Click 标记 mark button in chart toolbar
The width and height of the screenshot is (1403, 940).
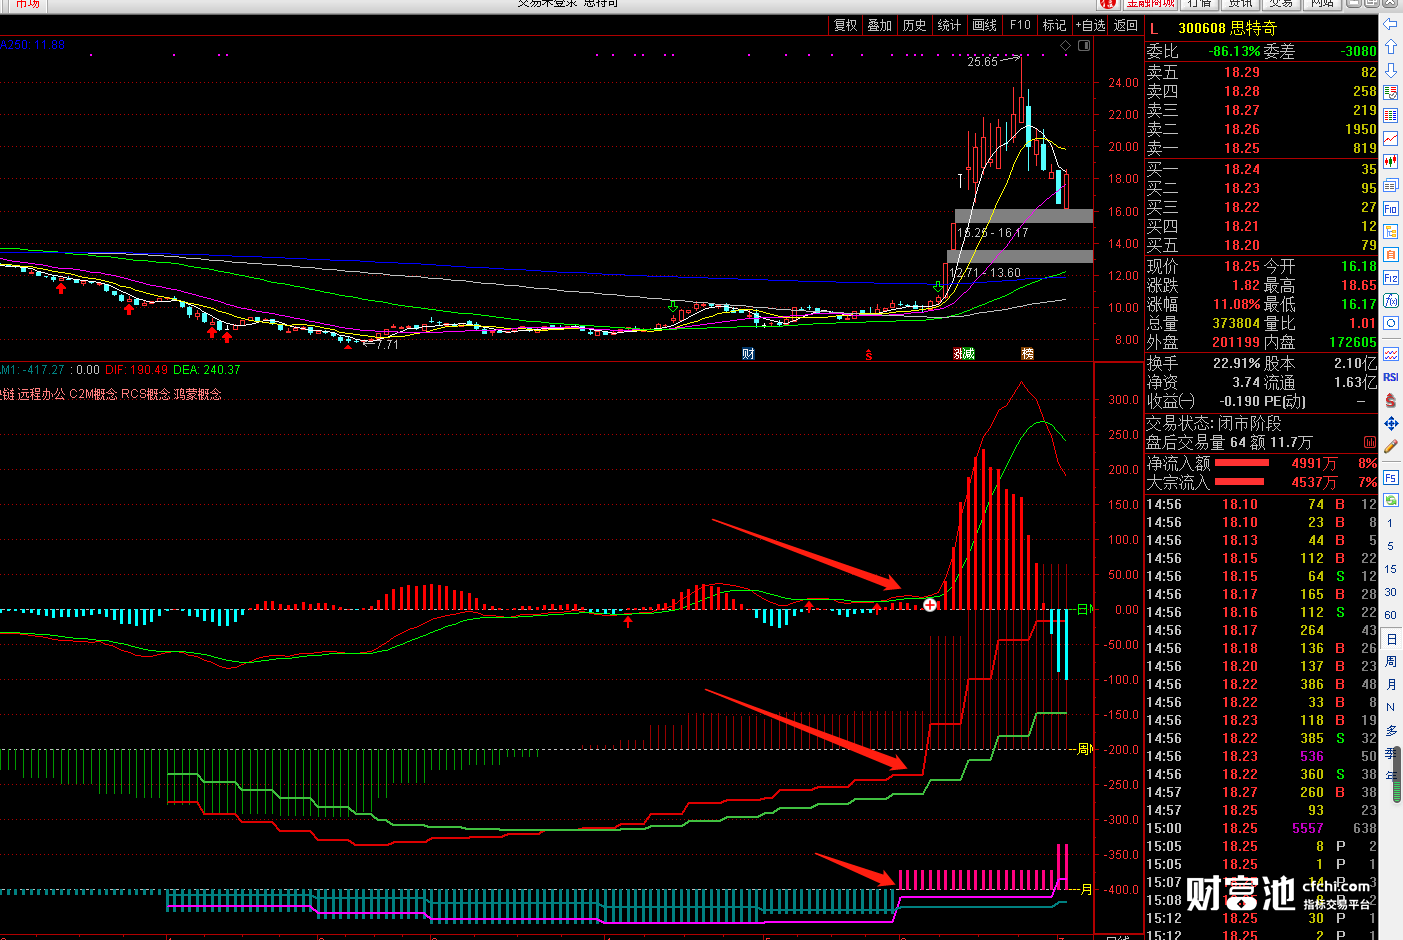1054,25
